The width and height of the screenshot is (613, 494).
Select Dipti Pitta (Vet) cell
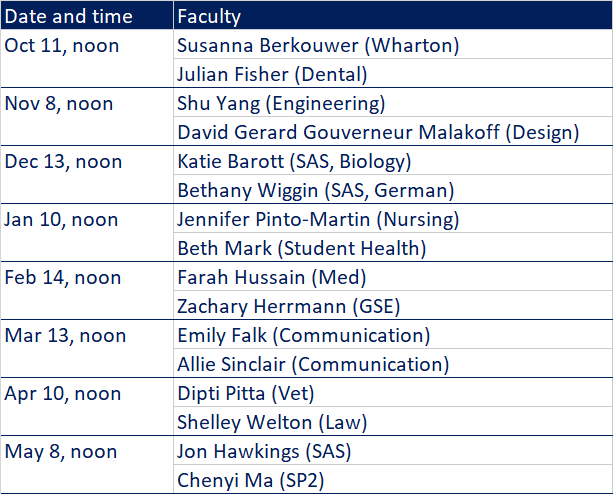[x=393, y=392]
